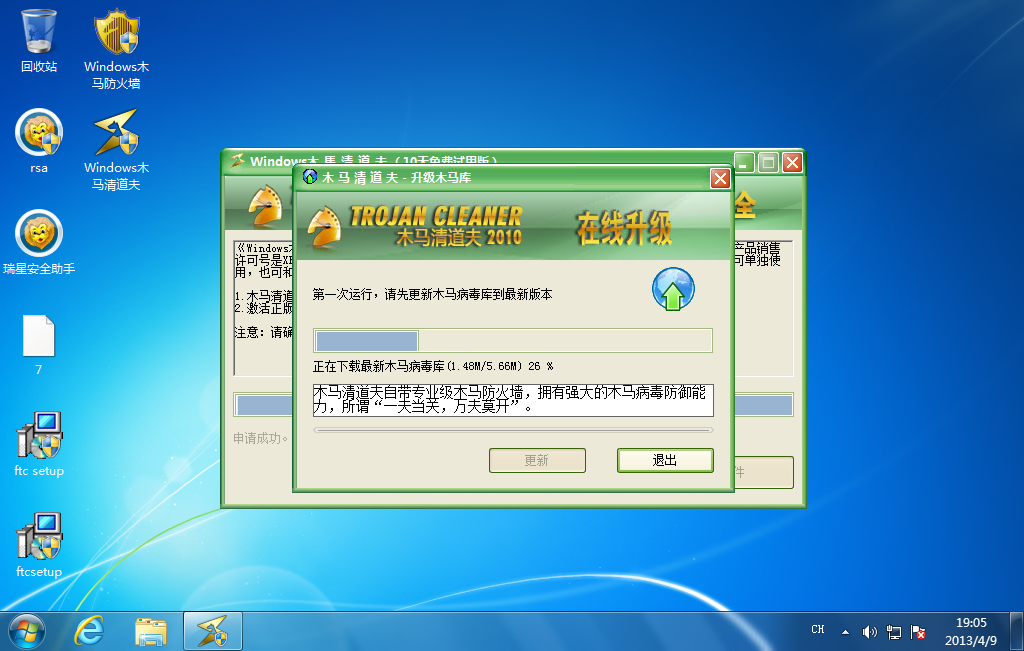Screen dimensions: 1024x651
Task: Click the globe upgrade arrow icon
Action: pos(673,289)
